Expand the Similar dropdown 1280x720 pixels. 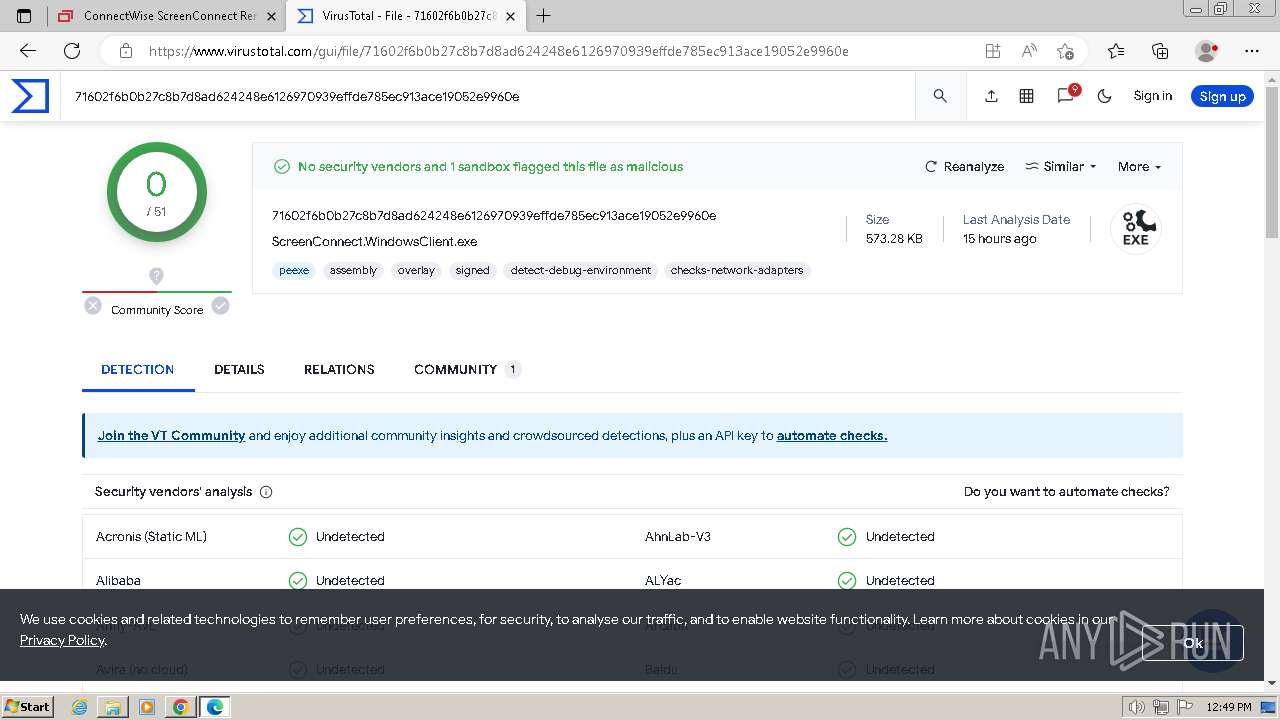(x=1061, y=167)
